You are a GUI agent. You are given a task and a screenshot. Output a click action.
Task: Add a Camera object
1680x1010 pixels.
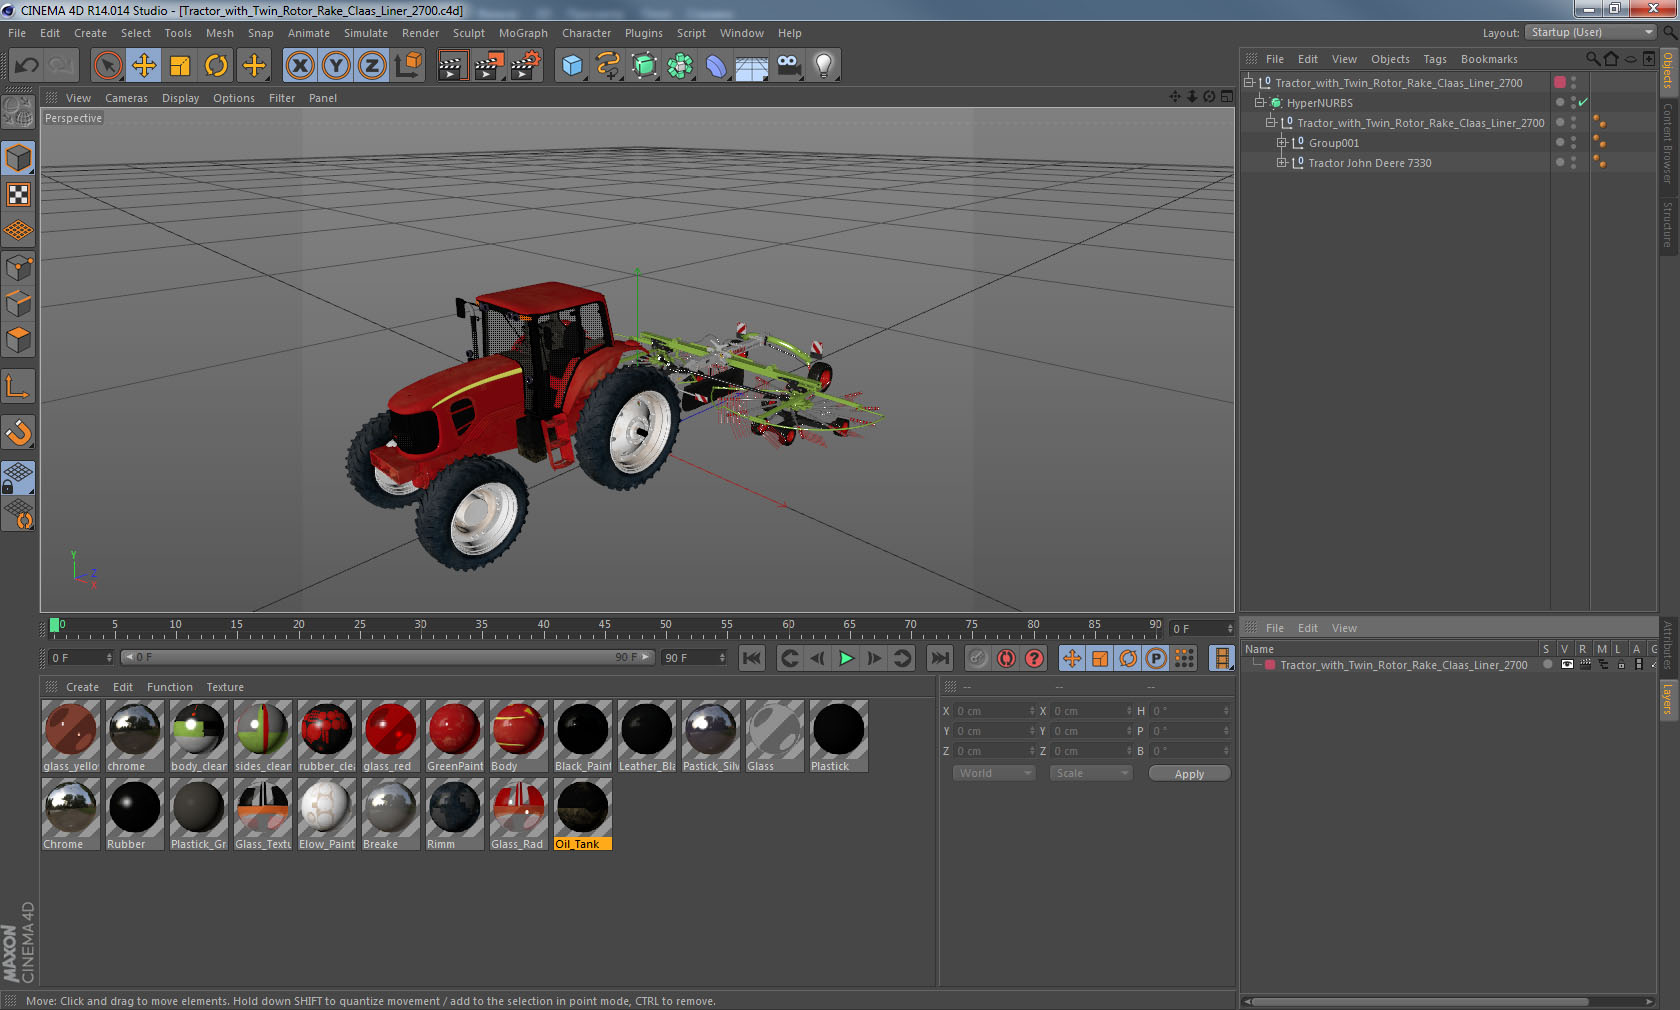[x=788, y=66]
